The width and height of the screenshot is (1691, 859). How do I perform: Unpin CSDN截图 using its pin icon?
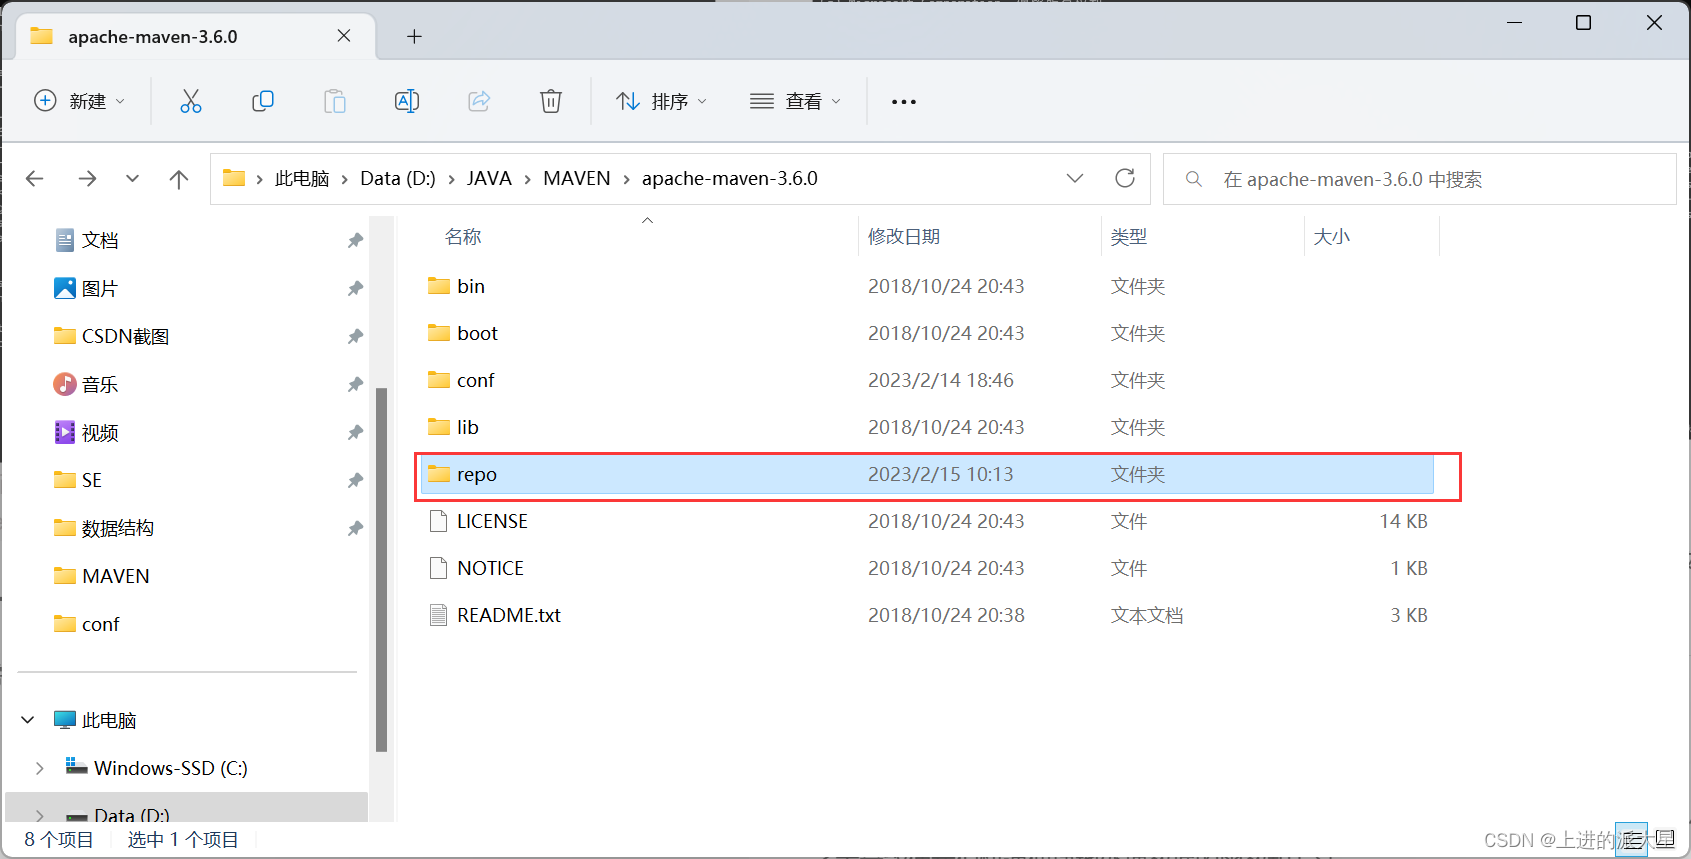pyautogui.click(x=354, y=337)
